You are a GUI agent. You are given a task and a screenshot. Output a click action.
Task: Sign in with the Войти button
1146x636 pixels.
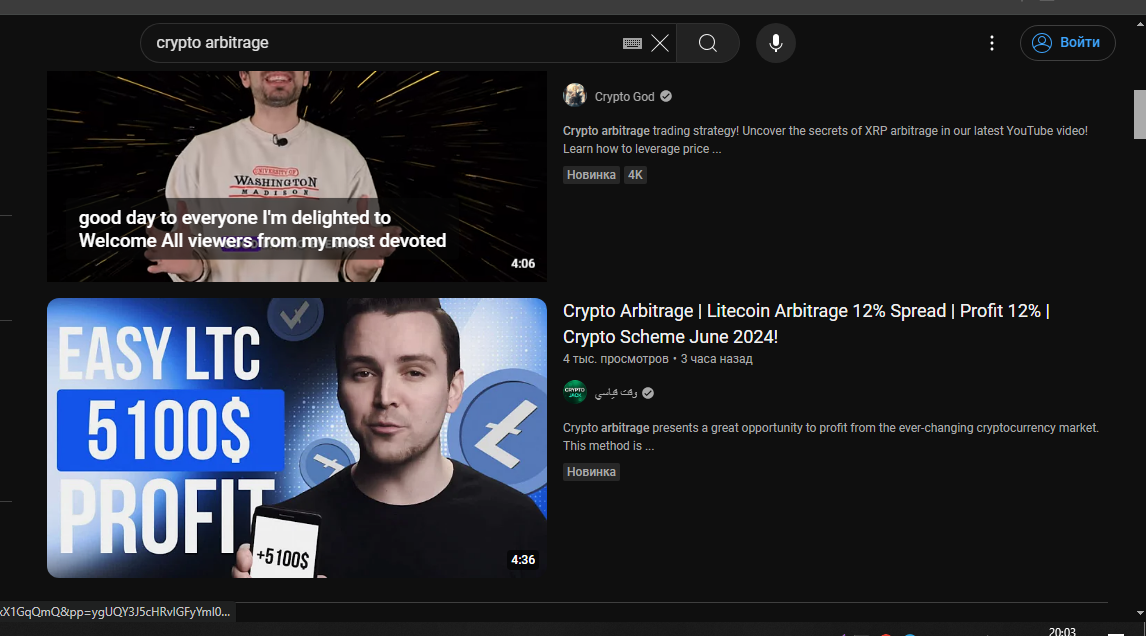tap(1068, 43)
